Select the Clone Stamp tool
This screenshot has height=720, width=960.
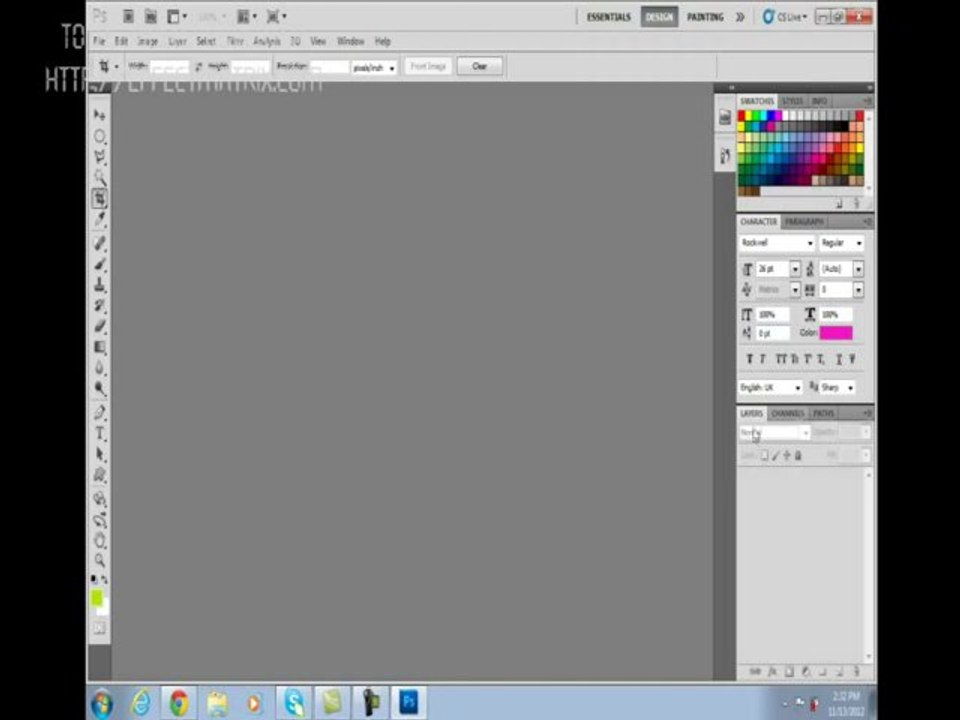tap(100, 285)
